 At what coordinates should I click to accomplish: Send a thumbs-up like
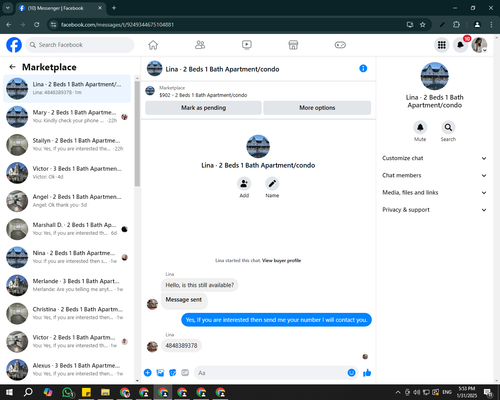[367, 373]
